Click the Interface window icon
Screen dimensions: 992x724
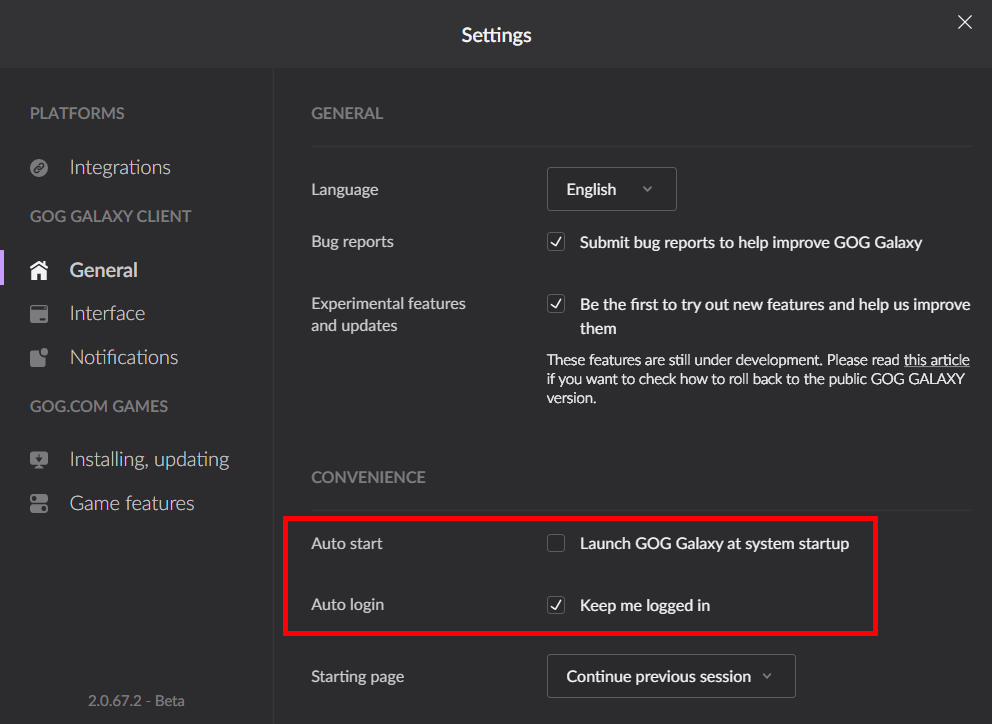pos(39,314)
